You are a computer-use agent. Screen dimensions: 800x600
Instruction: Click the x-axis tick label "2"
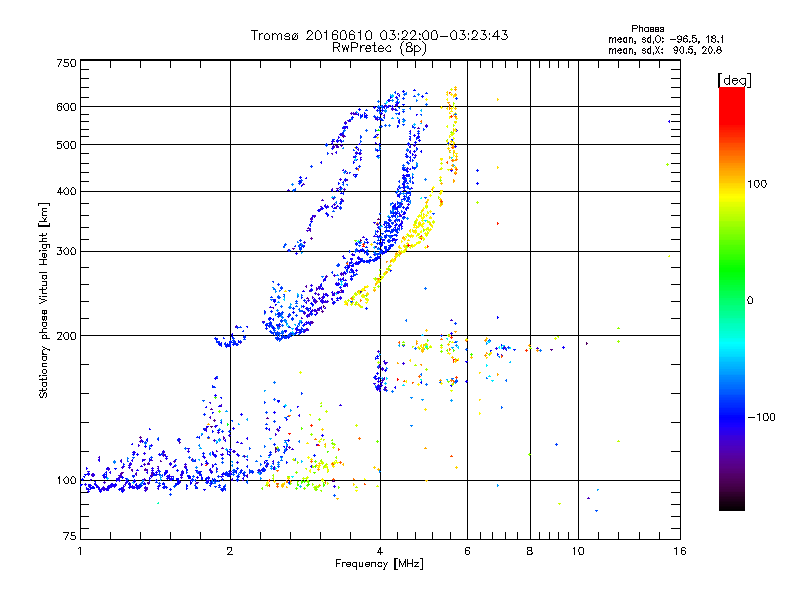230,551
